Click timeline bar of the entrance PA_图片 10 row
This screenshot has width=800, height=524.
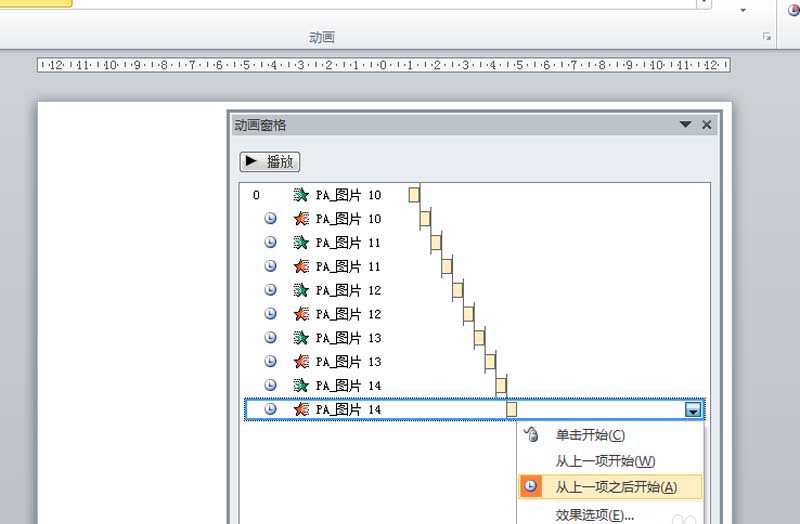click(414, 195)
